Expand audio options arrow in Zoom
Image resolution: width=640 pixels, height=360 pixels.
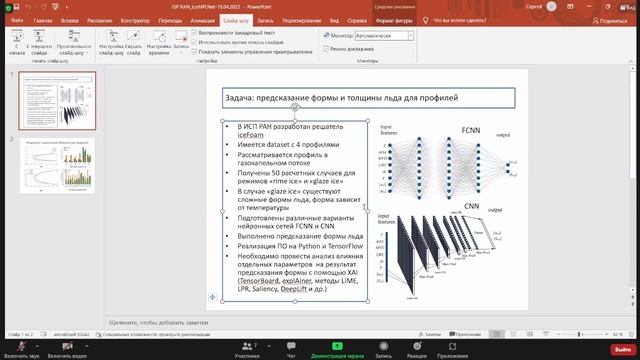tap(37, 346)
